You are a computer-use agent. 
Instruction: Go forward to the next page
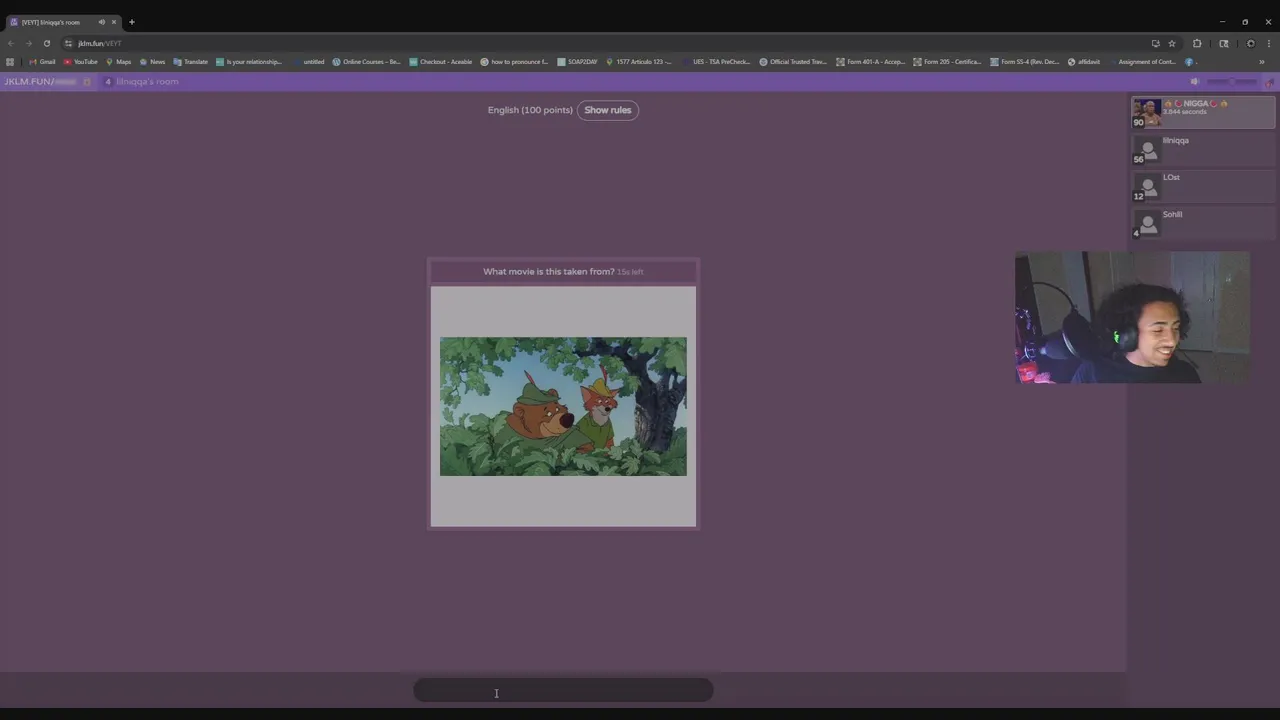pyautogui.click(x=28, y=44)
